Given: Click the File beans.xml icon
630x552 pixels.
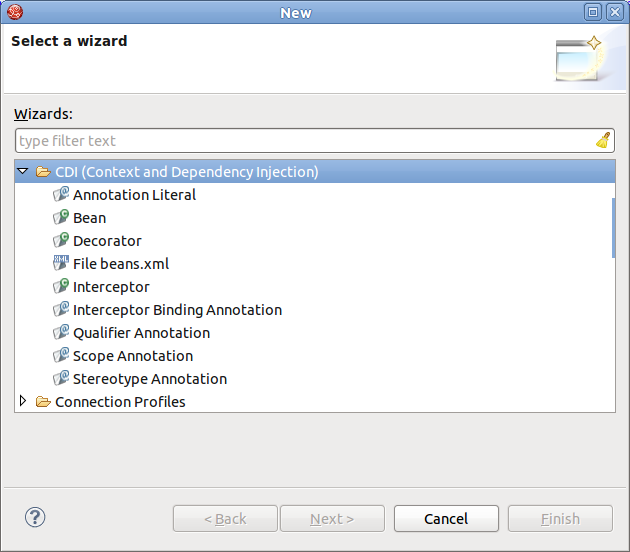Looking at the screenshot, I should click(x=61, y=264).
